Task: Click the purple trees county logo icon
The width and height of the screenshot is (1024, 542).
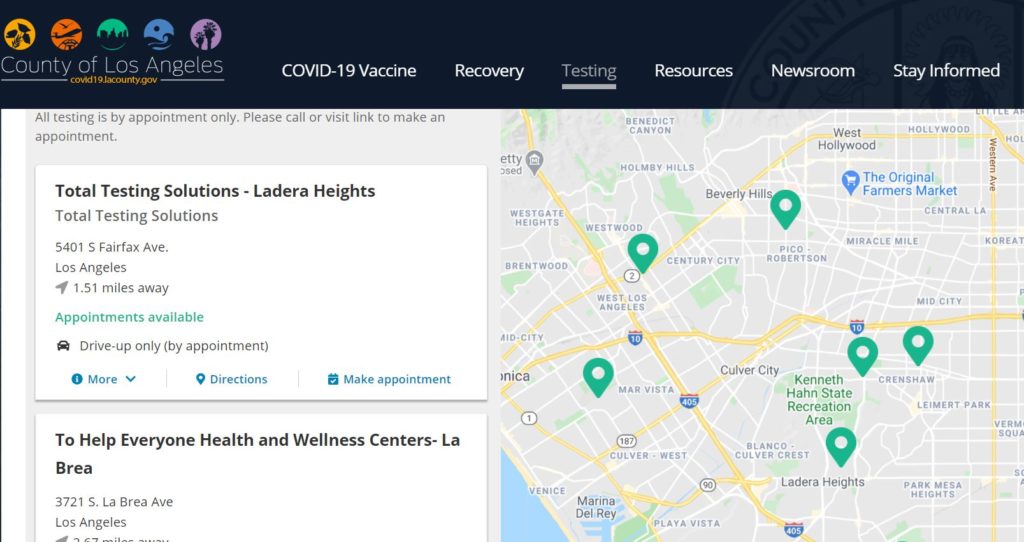Action: click(x=206, y=35)
